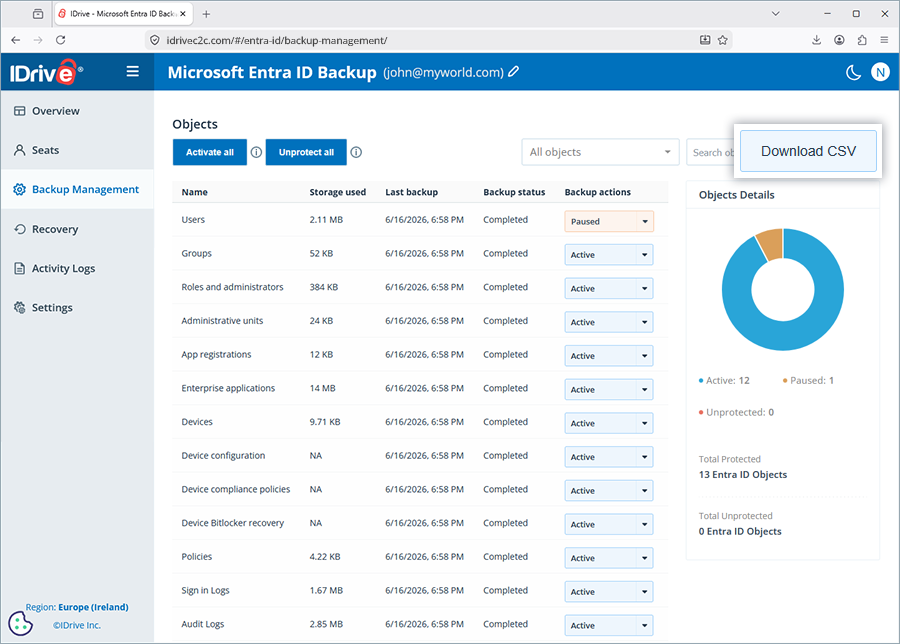Click Storage used column header

[x=338, y=192]
